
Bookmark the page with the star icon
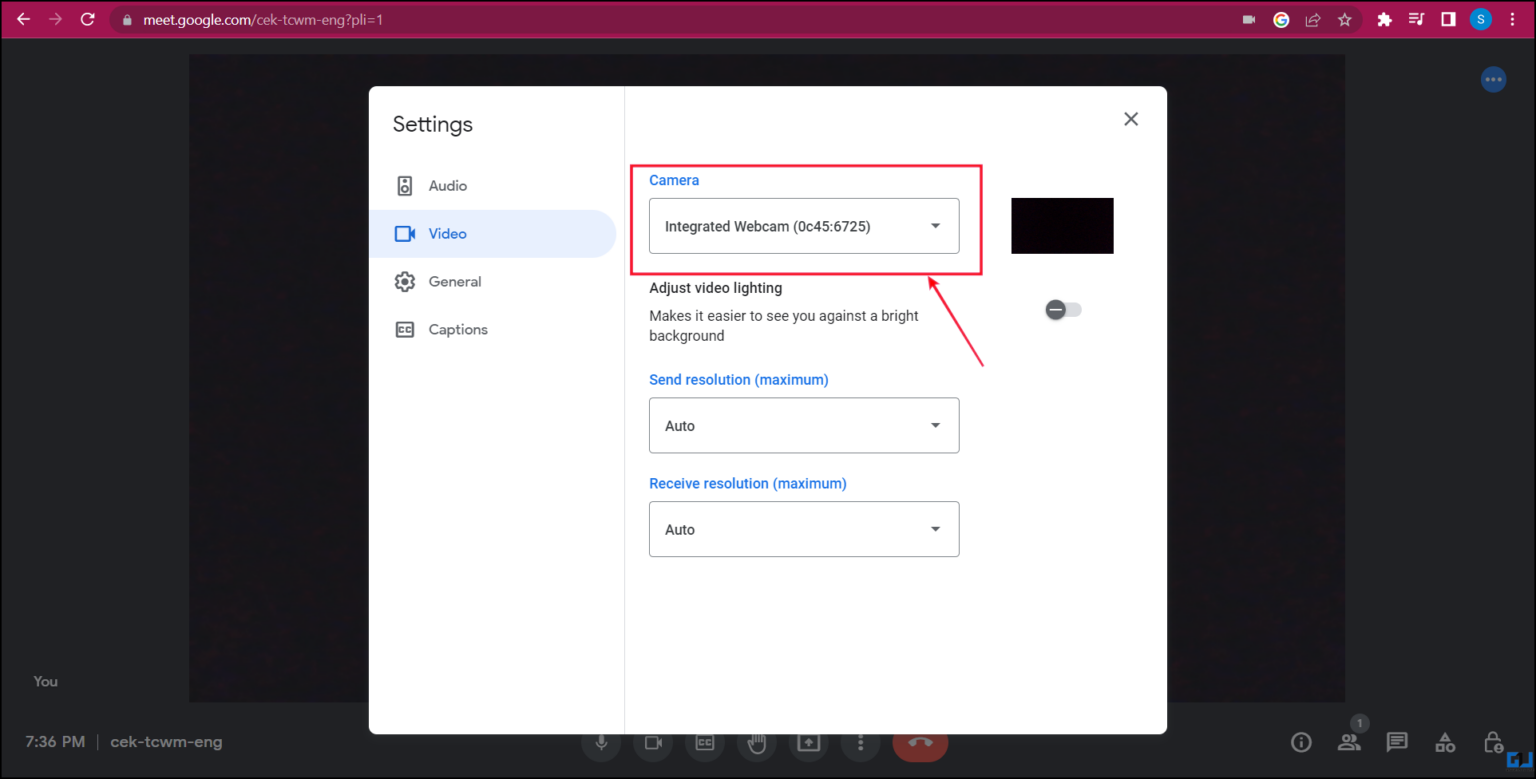1345,19
